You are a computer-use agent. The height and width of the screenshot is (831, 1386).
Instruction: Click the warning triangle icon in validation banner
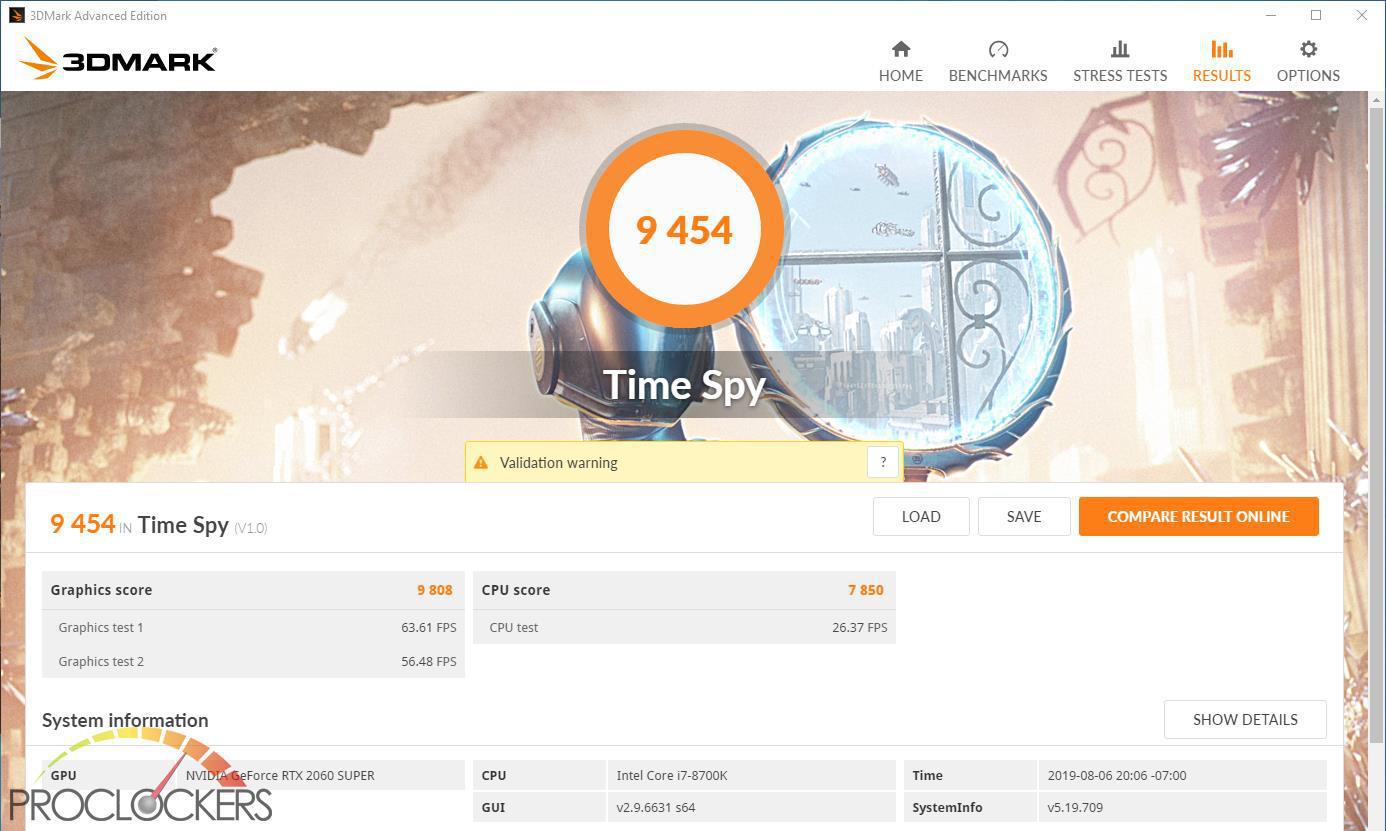[x=481, y=462]
